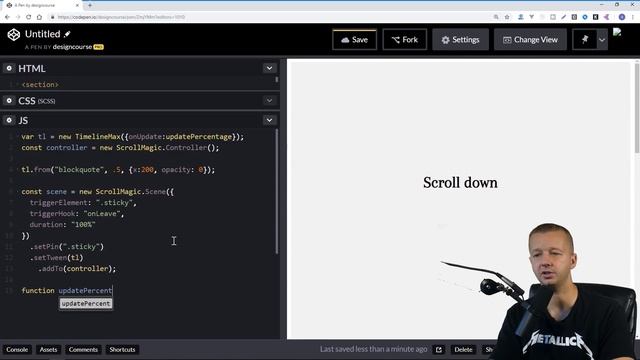The width and height of the screenshot is (640, 360).
Task: Open the pen in new window icon
Action: pyautogui.click(x=439, y=349)
